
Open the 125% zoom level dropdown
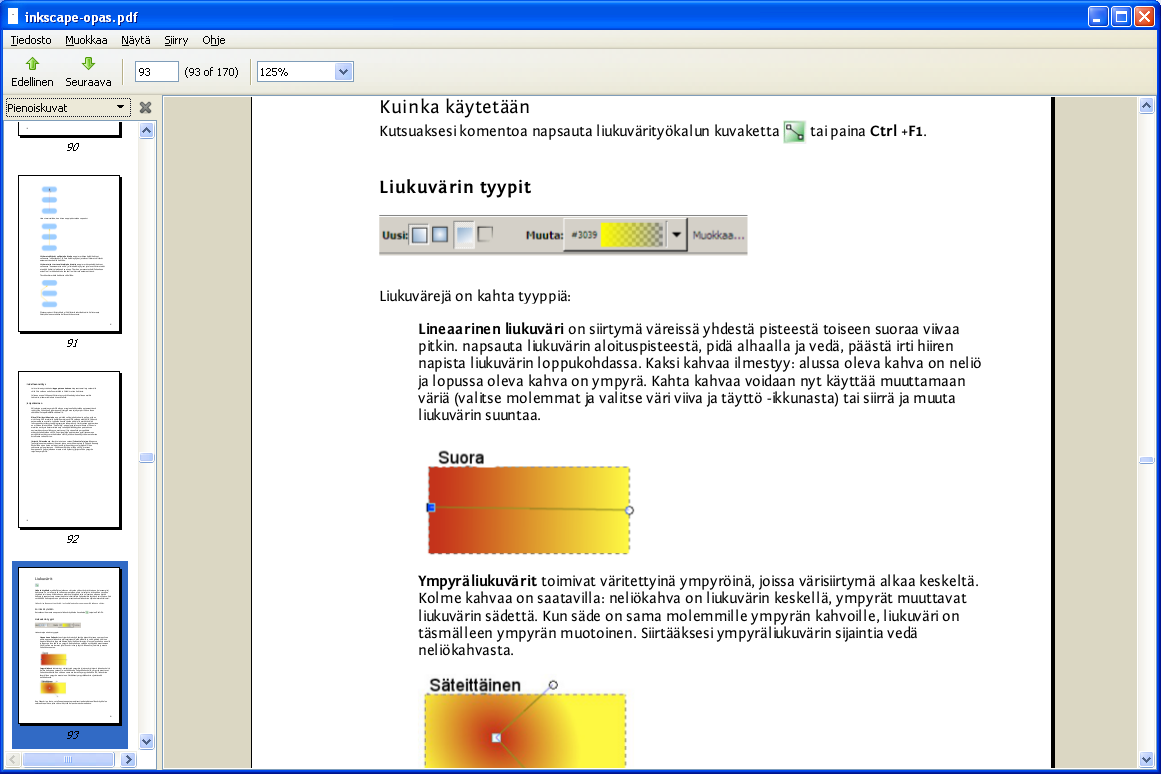tap(343, 72)
